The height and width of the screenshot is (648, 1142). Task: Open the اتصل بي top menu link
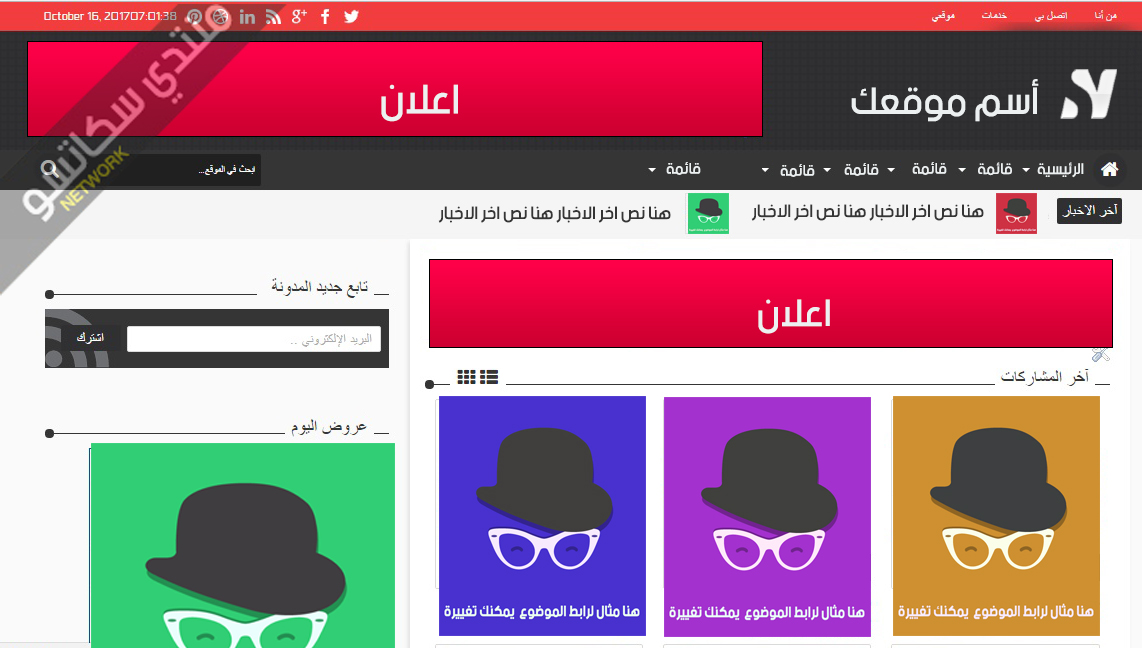[1050, 17]
